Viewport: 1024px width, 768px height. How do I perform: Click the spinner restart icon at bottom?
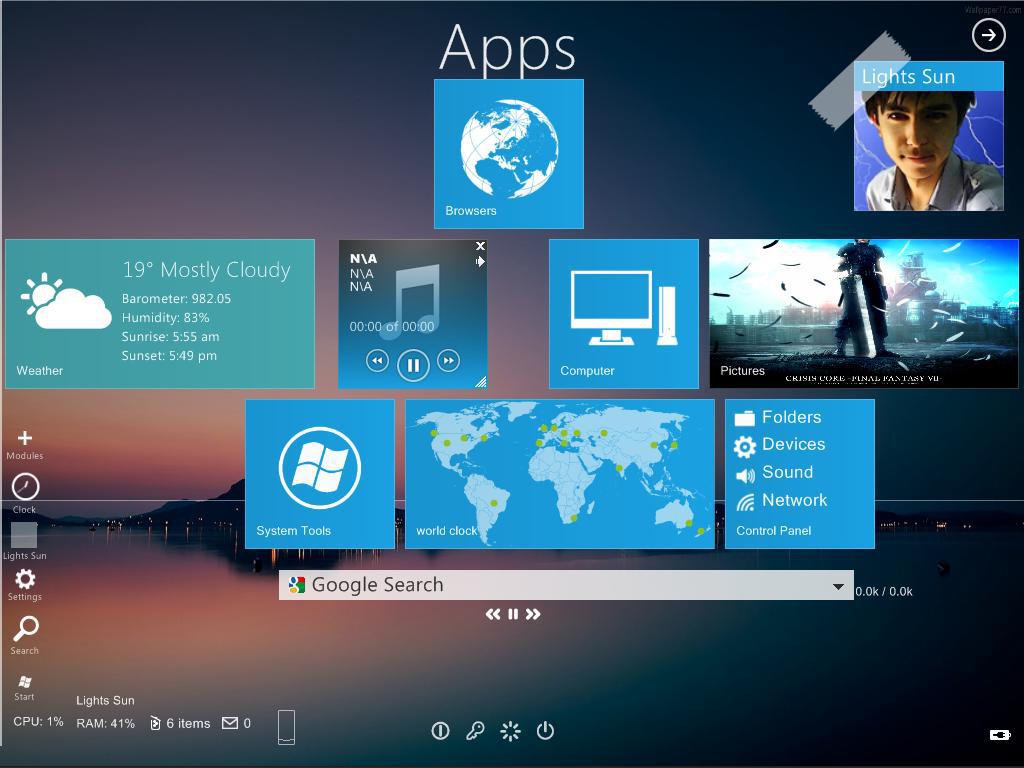(510, 731)
